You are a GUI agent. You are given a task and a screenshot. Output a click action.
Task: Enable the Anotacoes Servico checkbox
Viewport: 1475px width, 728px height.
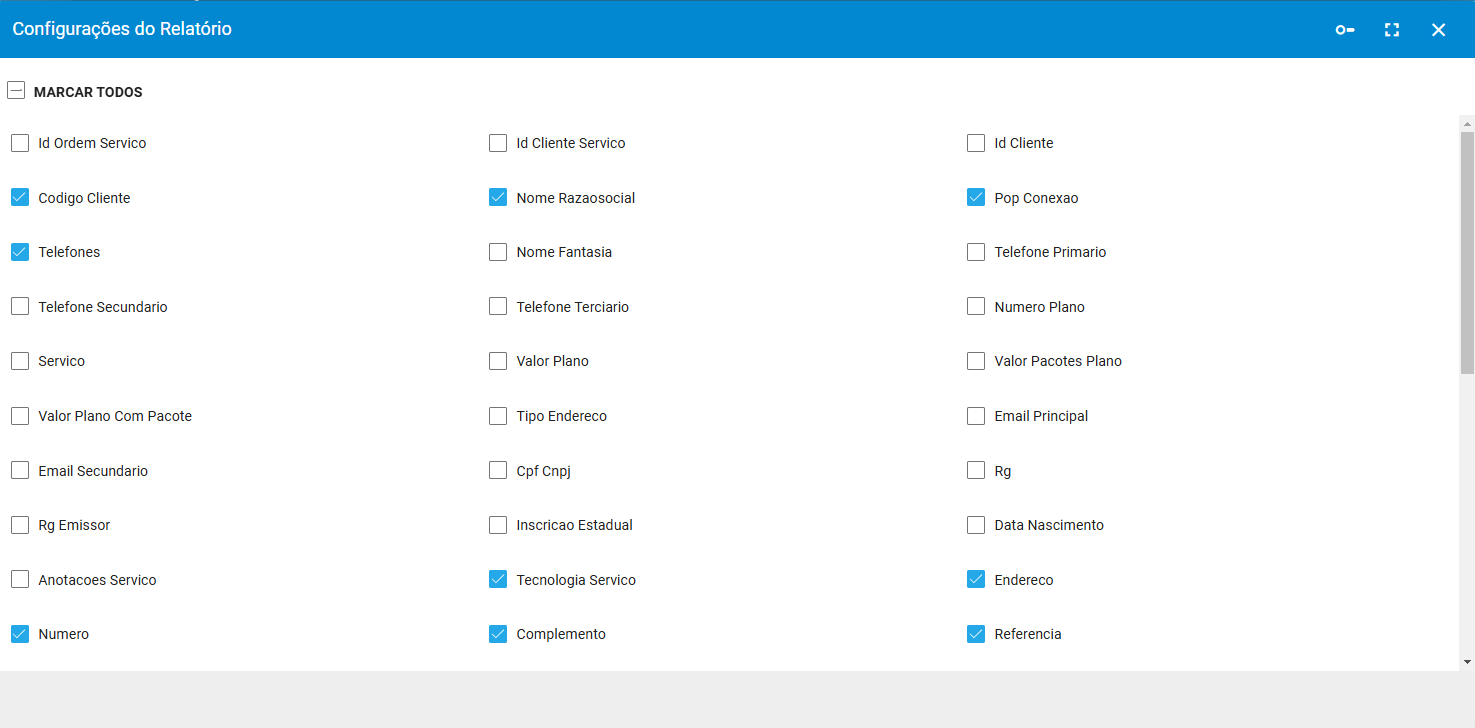[x=20, y=579]
